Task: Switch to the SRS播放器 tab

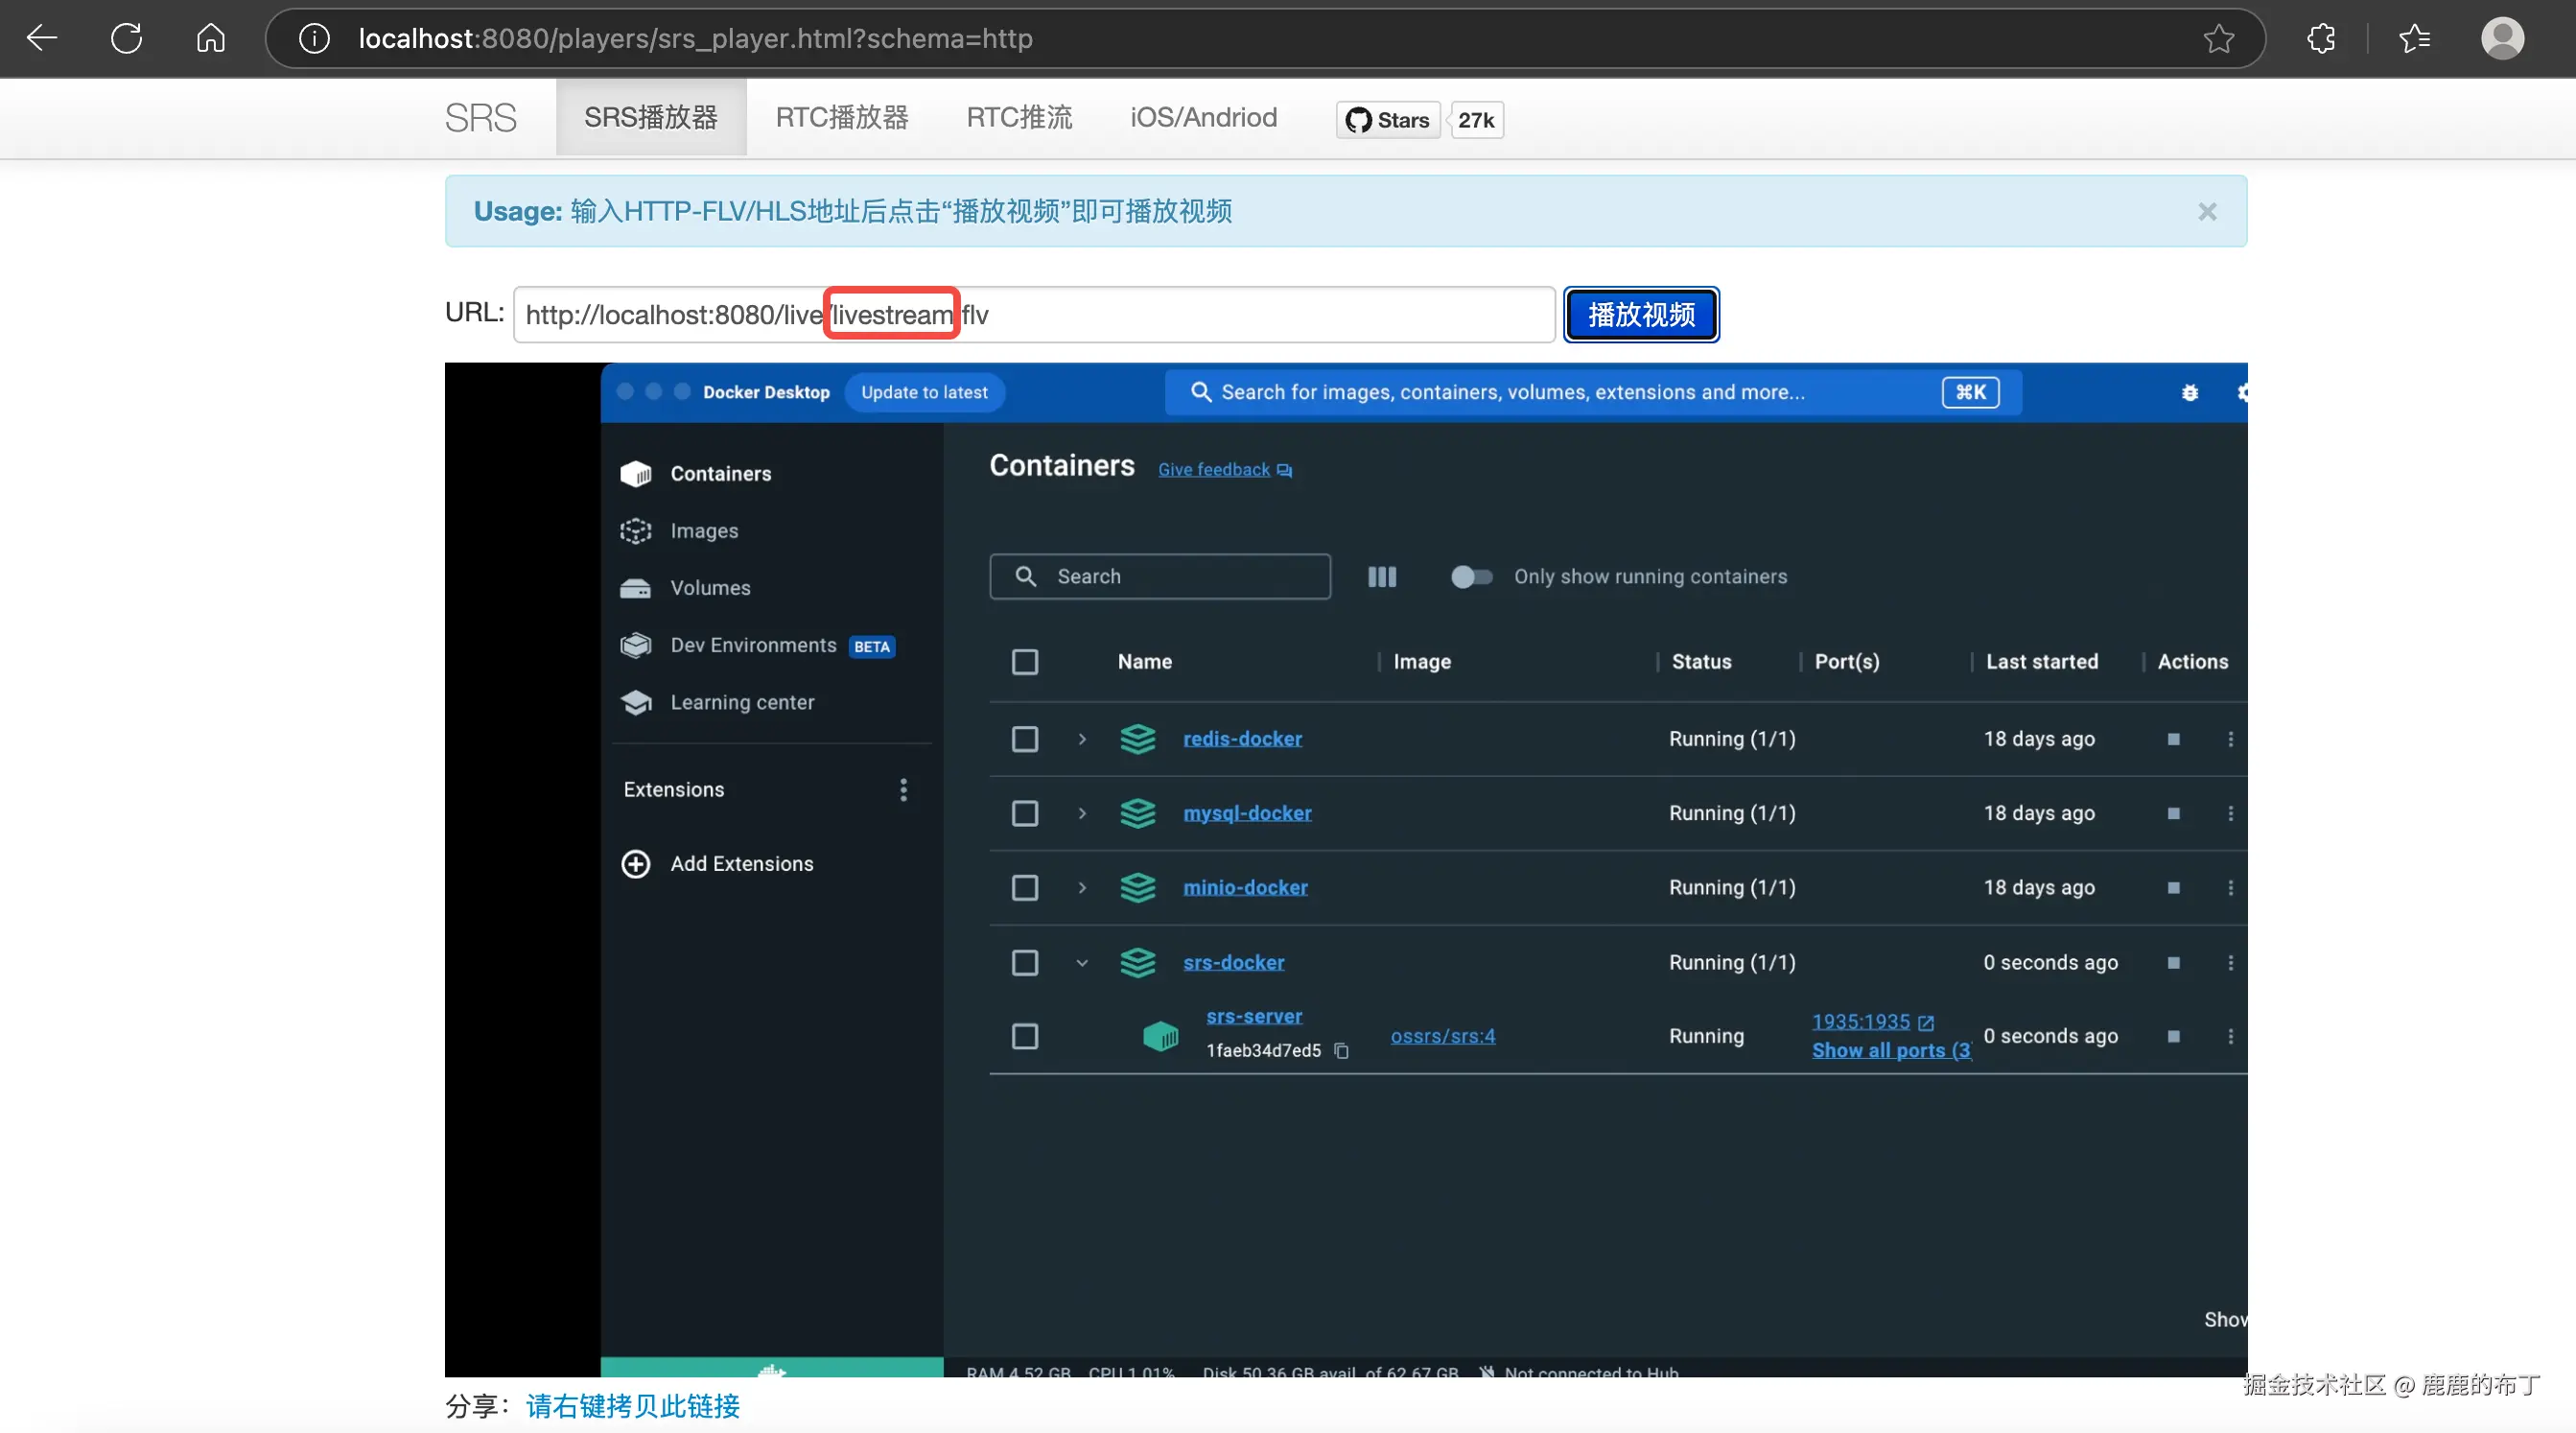Action: click(651, 118)
